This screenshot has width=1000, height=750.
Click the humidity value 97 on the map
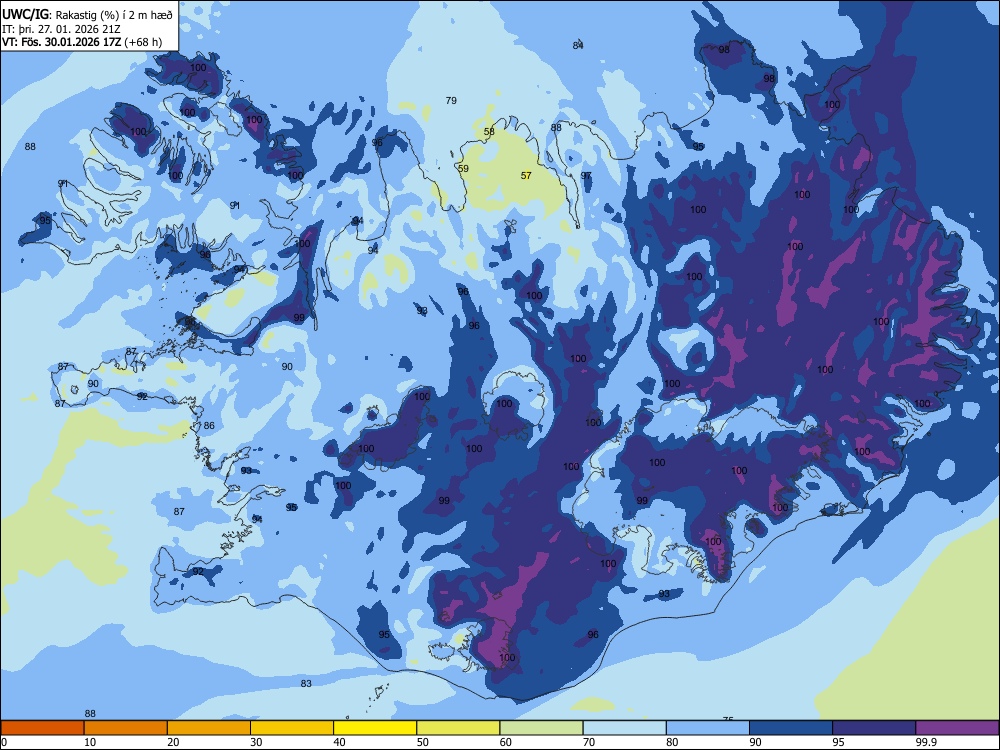(x=585, y=175)
